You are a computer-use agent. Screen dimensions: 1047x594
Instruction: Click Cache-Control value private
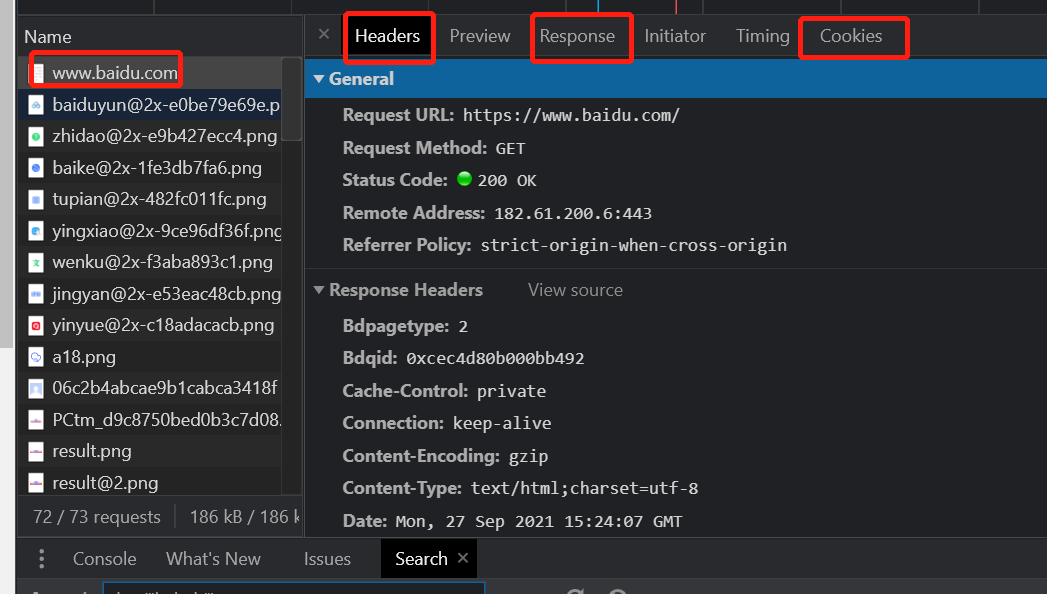[x=511, y=391]
